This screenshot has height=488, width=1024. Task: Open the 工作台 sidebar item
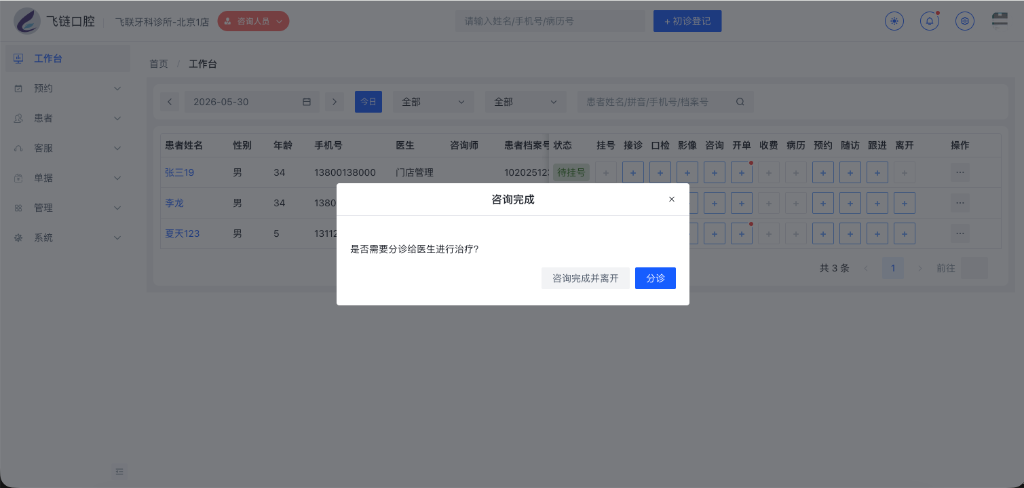click(65, 59)
